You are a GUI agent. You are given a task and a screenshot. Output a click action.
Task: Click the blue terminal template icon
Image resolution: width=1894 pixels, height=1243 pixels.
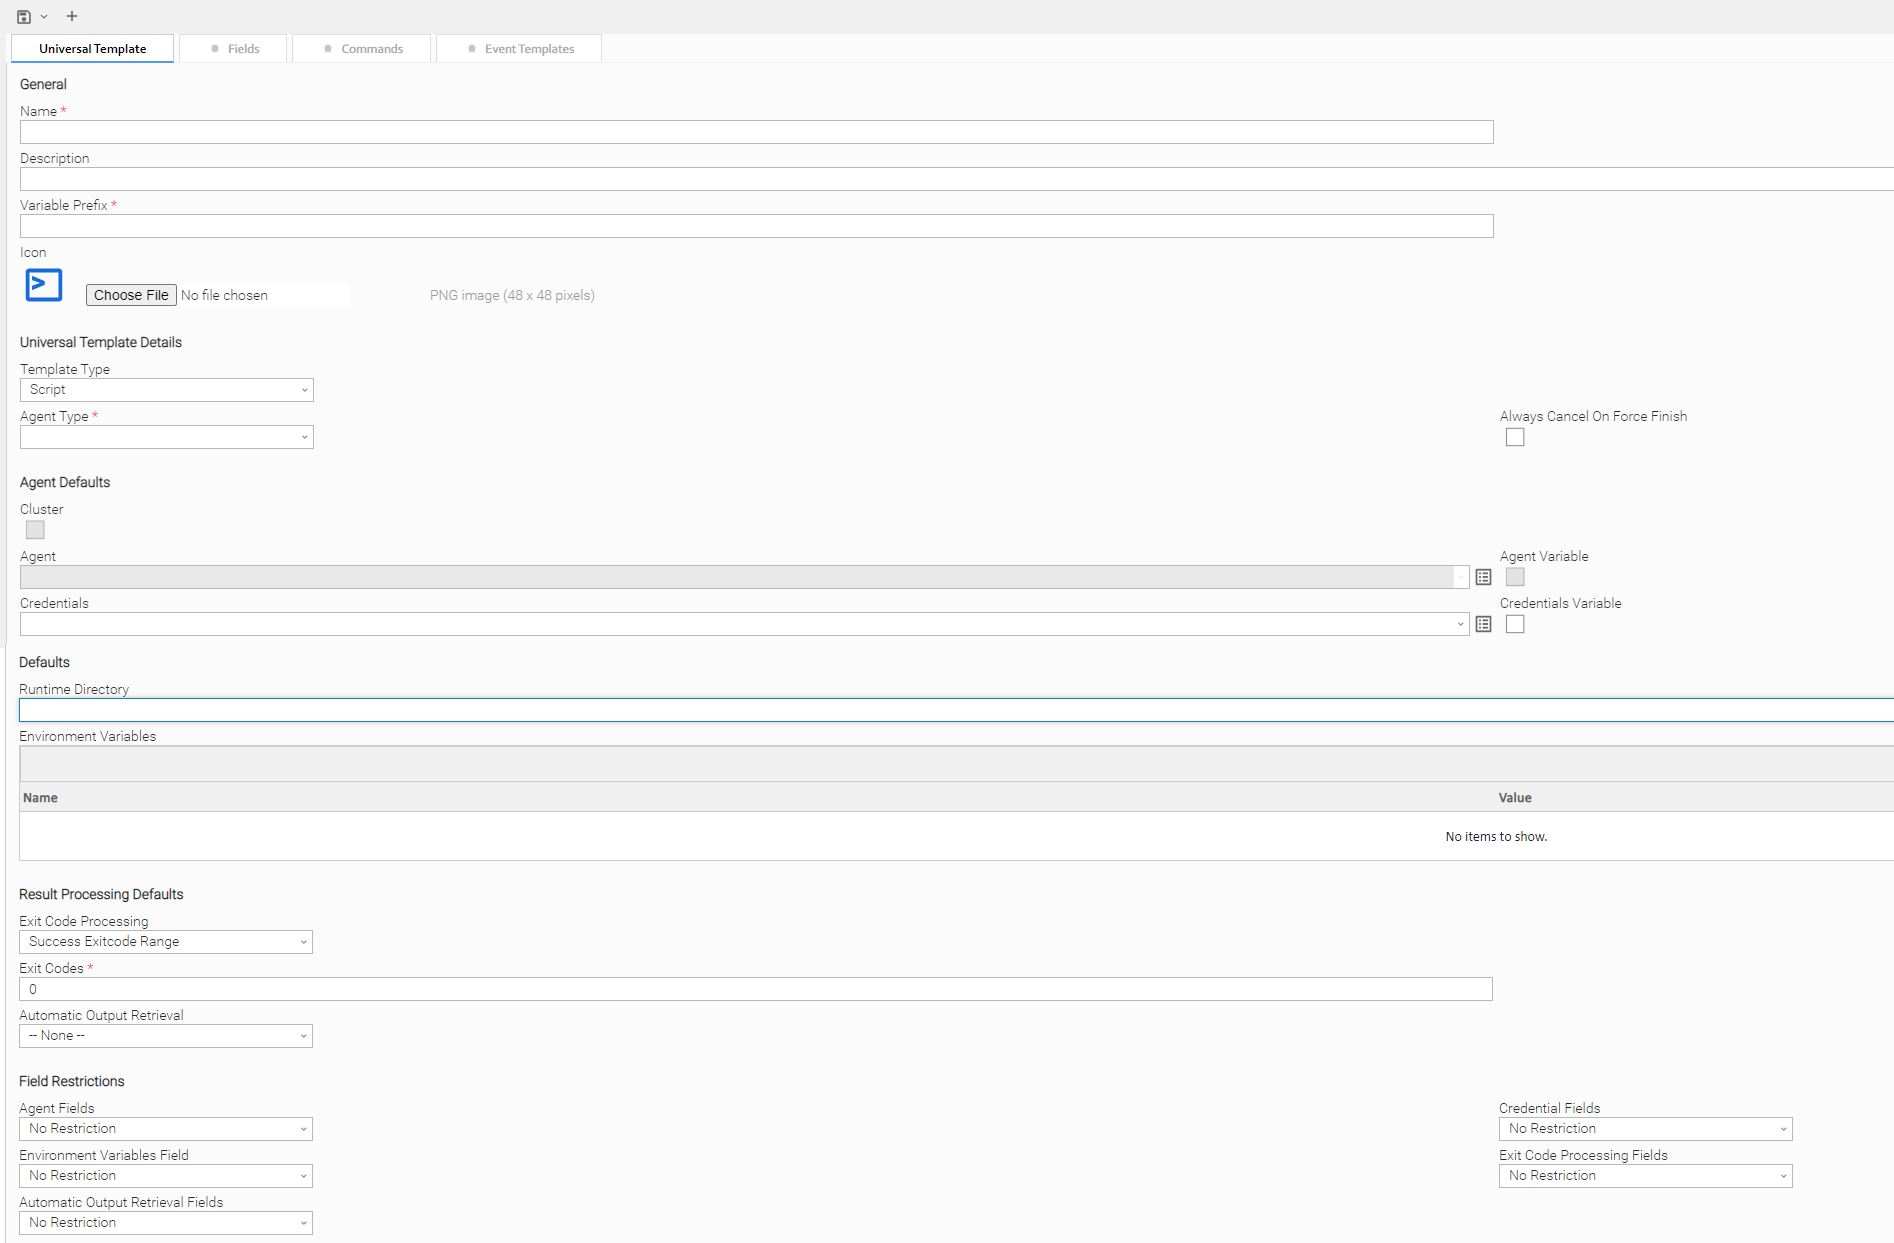tap(44, 285)
